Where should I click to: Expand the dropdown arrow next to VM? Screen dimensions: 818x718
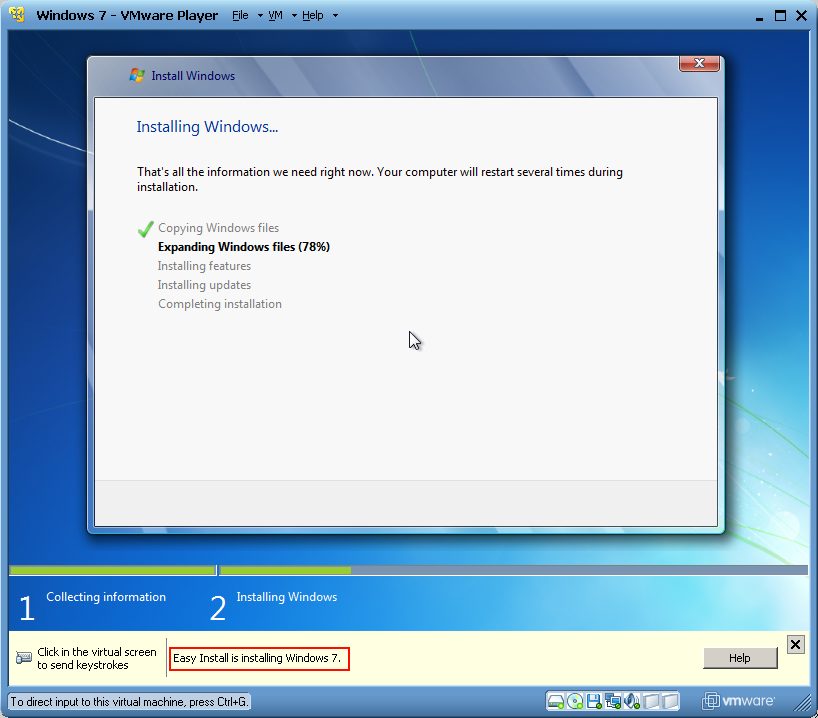[294, 16]
